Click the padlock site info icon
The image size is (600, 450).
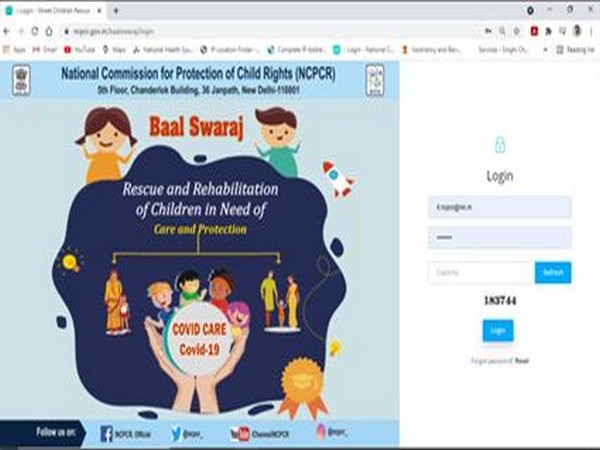point(67,32)
